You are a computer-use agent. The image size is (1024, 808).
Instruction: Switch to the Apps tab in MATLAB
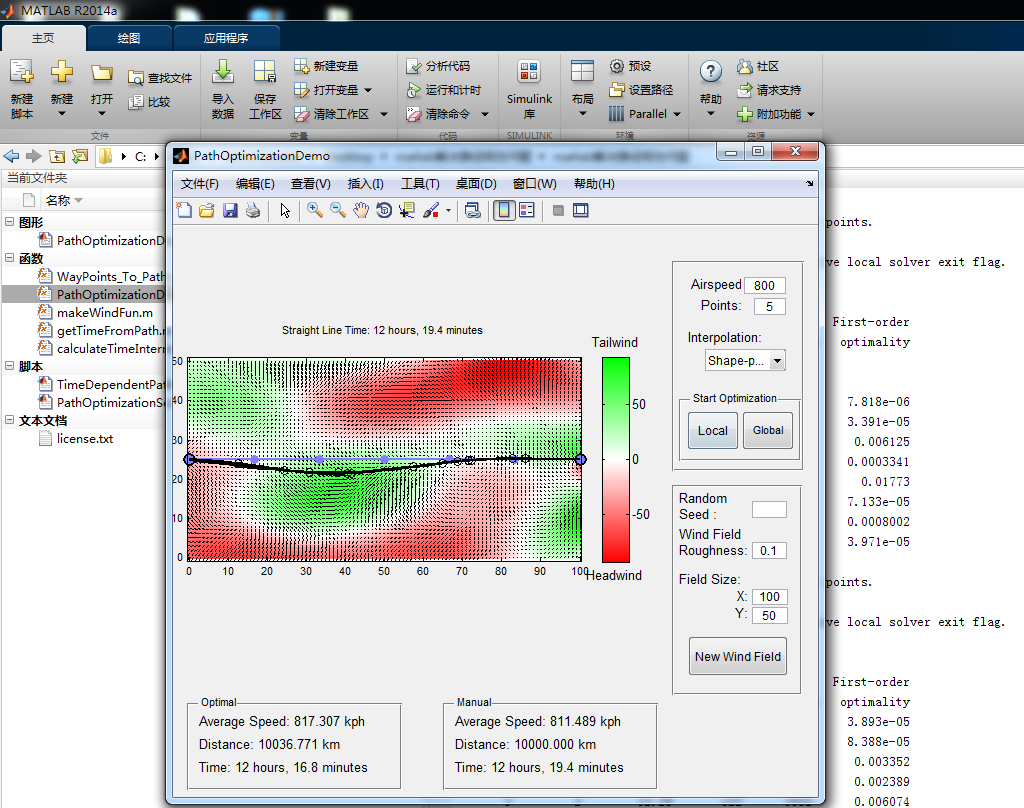click(225, 39)
